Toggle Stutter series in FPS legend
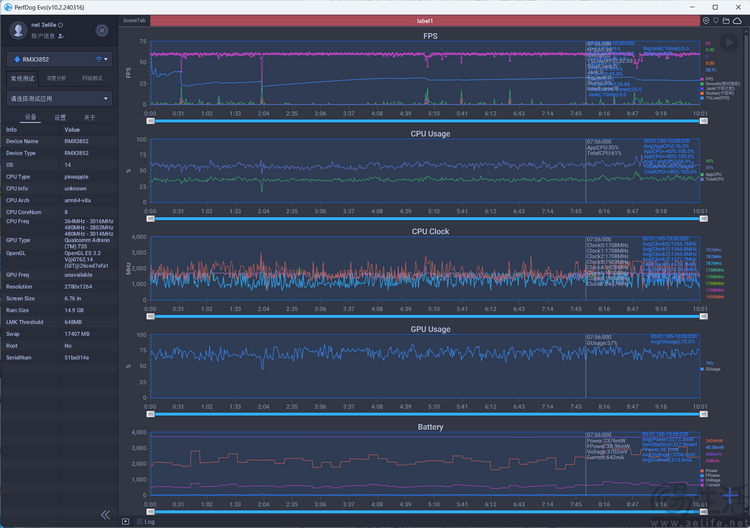 click(717, 93)
